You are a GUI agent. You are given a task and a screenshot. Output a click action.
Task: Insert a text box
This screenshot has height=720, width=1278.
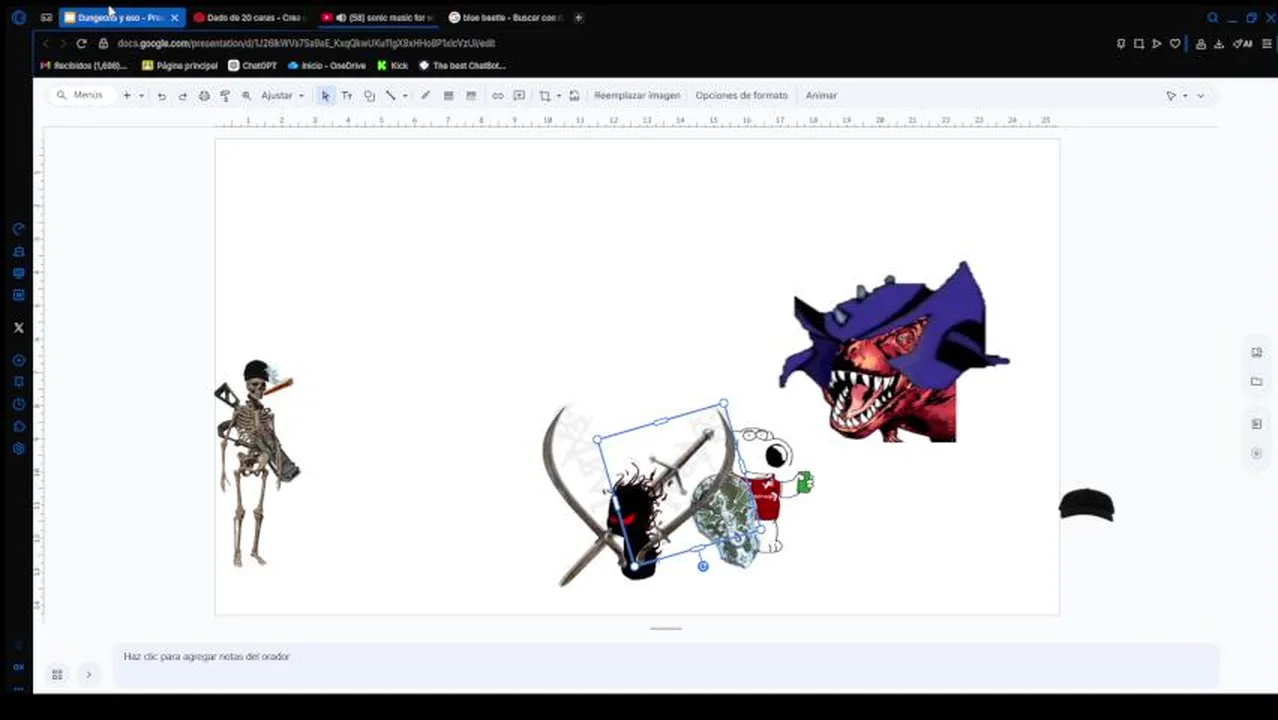coord(347,96)
